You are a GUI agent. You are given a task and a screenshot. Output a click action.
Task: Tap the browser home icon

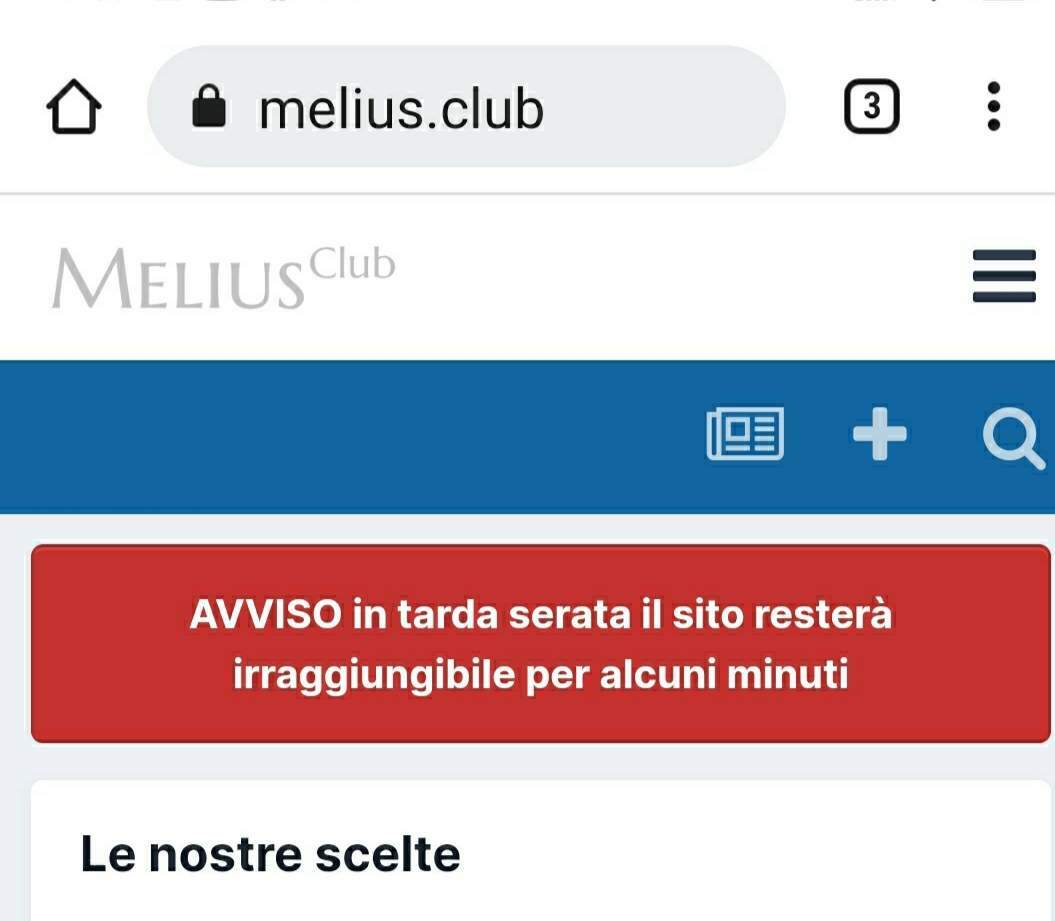[74, 107]
